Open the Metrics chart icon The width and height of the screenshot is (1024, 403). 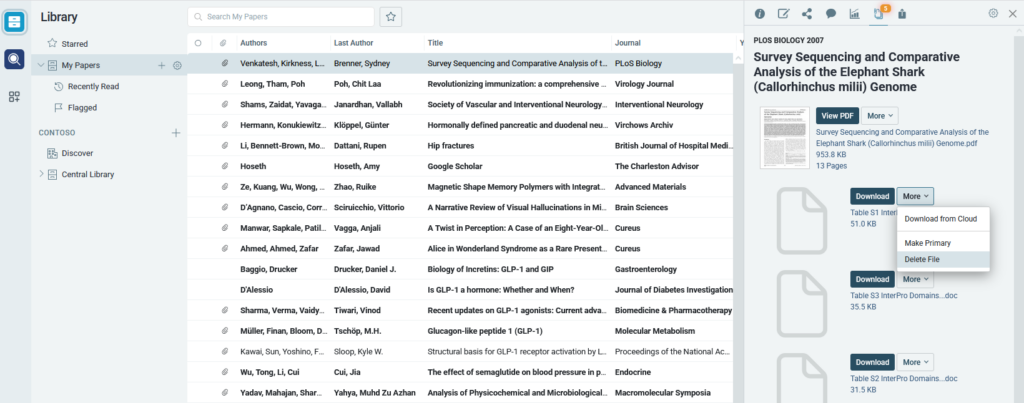854,14
